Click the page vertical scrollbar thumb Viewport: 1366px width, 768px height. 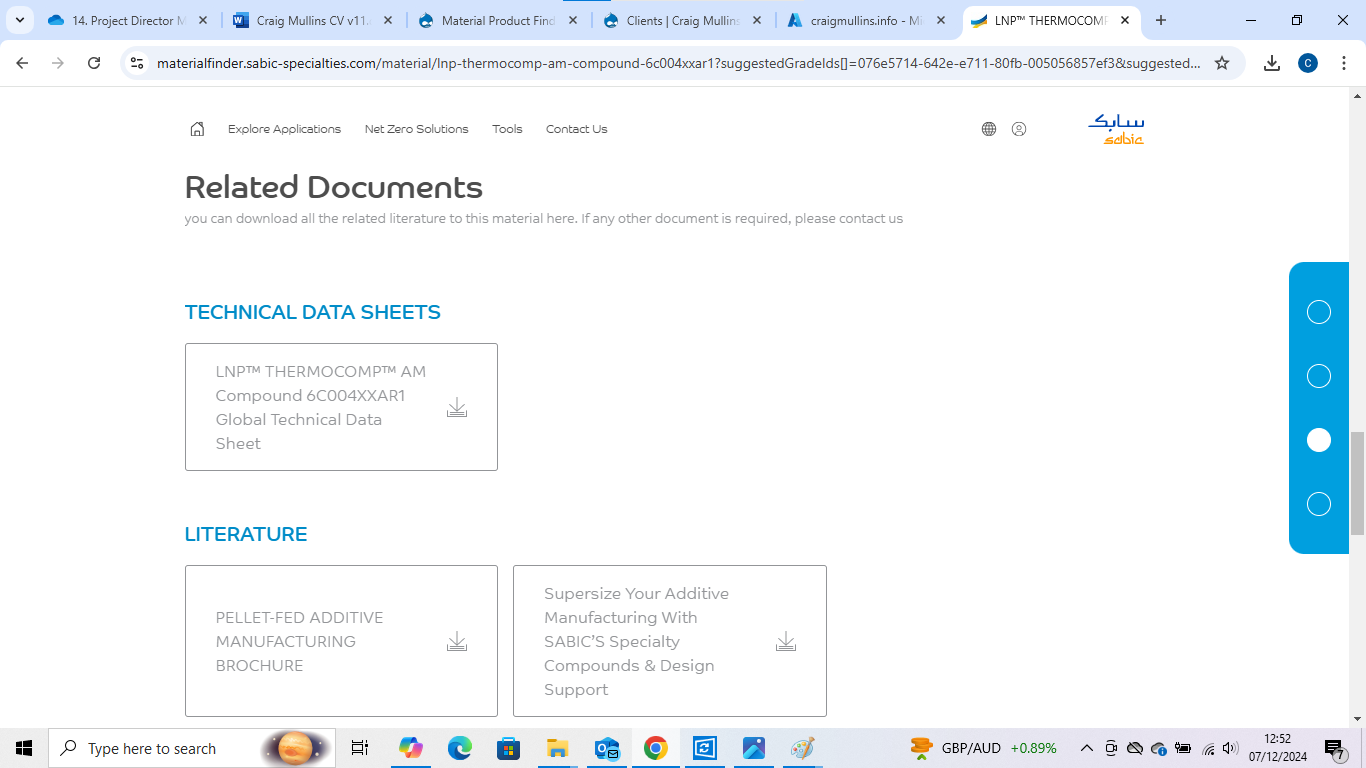[1357, 483]
